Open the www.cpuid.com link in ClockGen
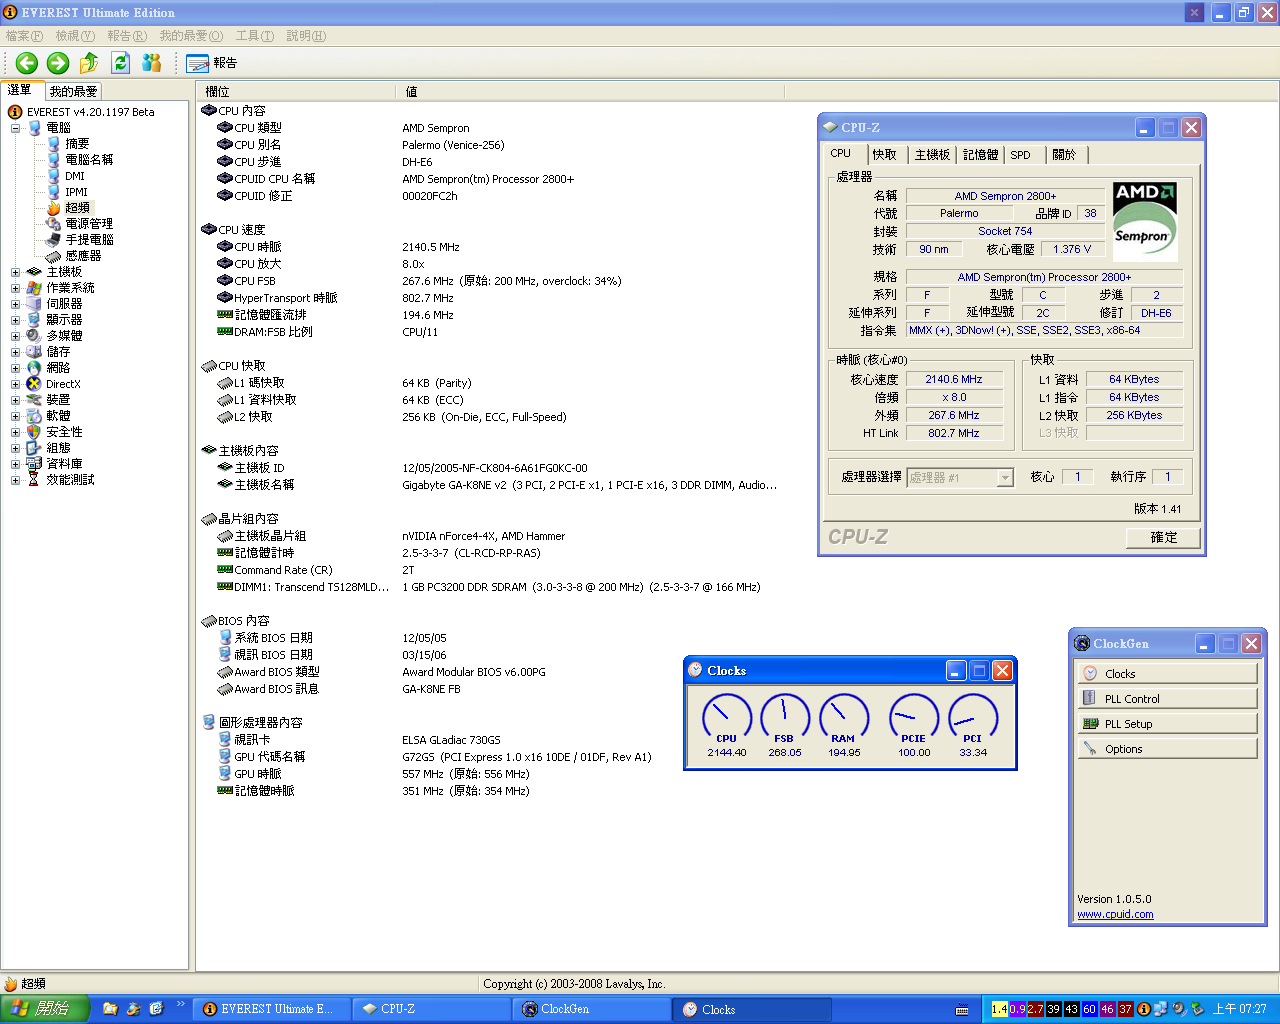 tap(1115, 914)
